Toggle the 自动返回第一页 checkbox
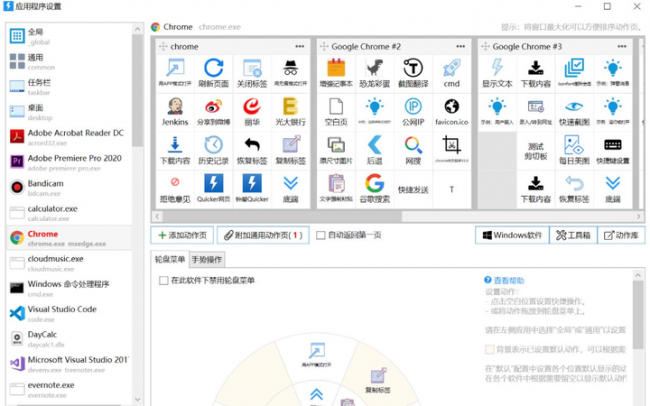The height and width of the screenshot is (406, 650). [320, 235]
